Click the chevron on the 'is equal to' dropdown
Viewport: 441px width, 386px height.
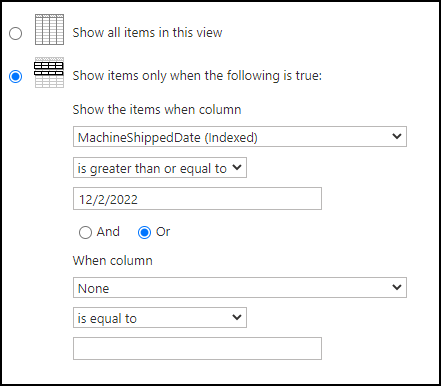point(237,317)
